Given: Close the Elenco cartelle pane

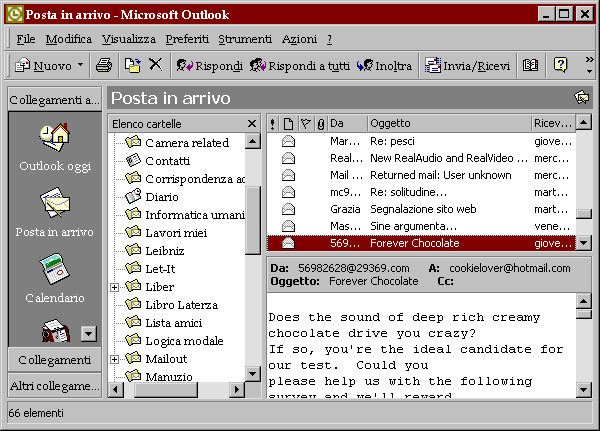Looking at the screenshot, I should (252, 123).
